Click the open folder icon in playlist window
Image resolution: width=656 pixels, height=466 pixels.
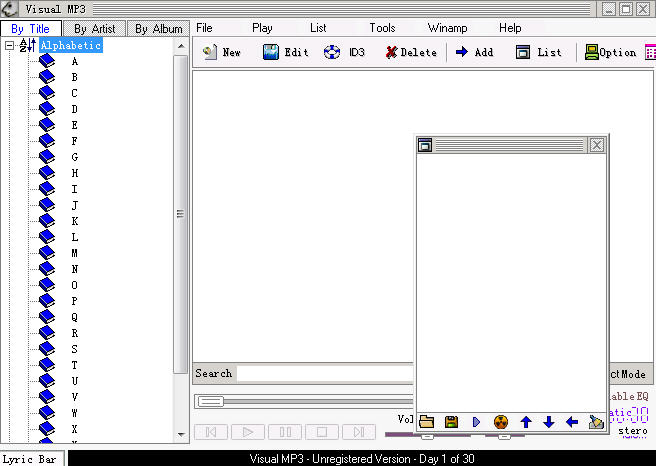(x=427, y=422)
